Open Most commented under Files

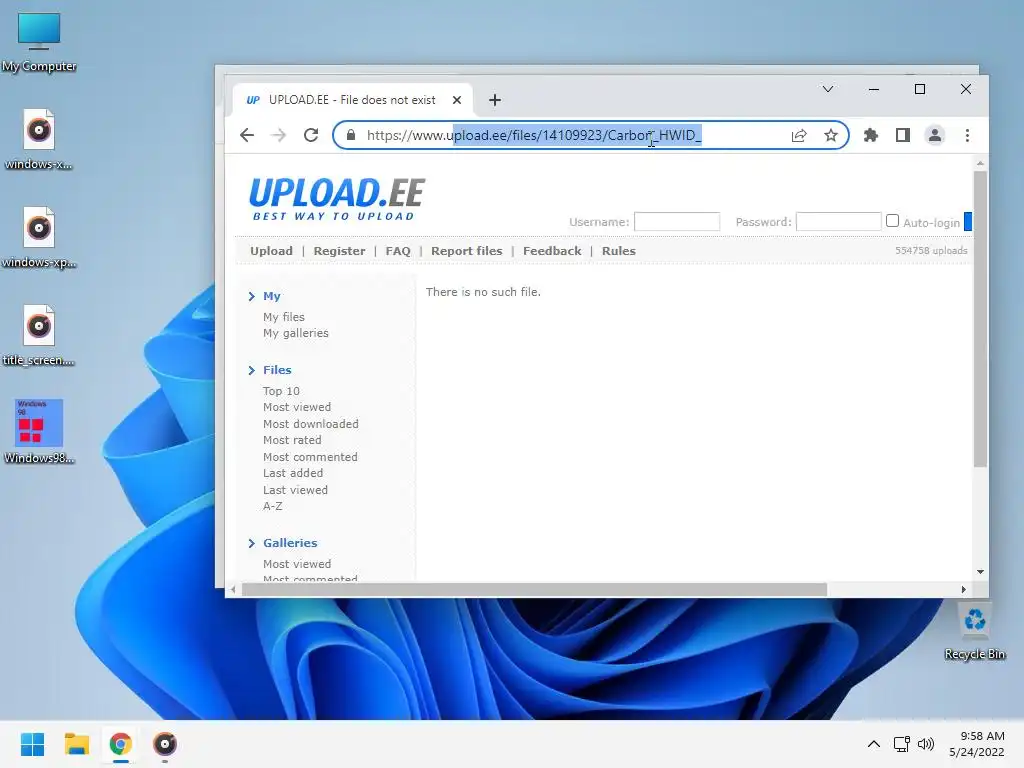point(310,457)
